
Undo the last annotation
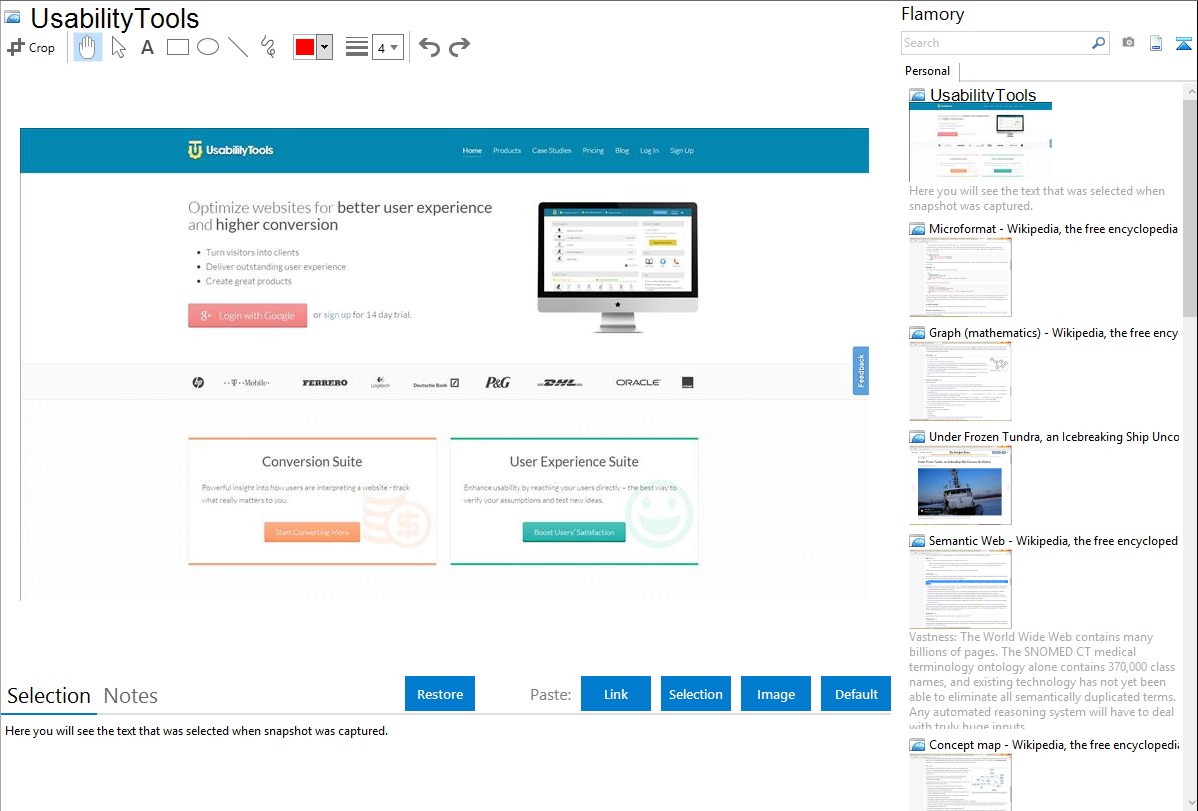coord(429,47)
